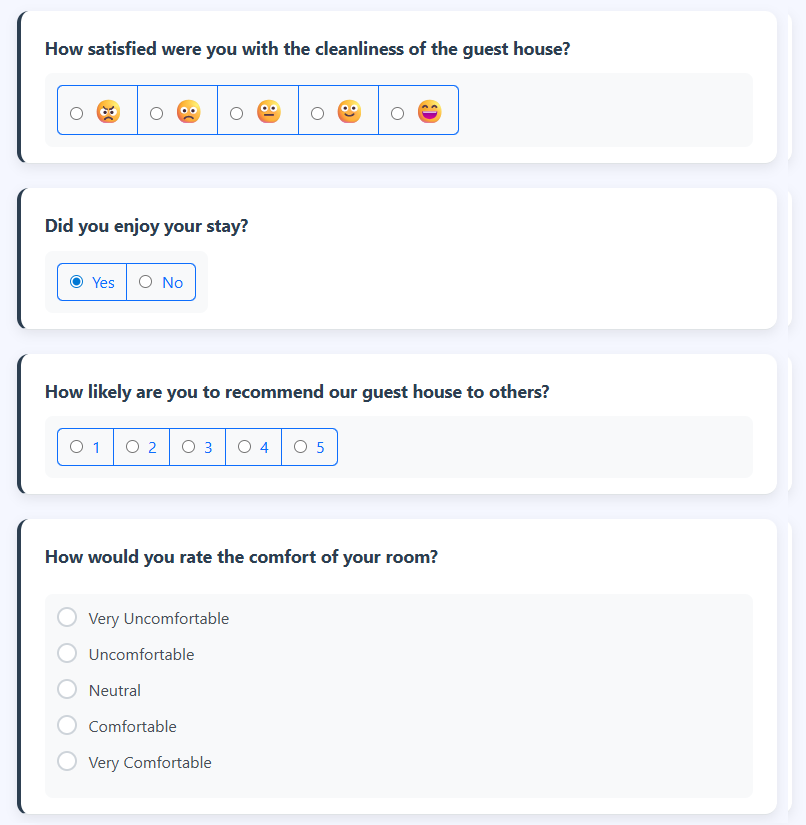
Task: Click the recommendation question heading
Action: [298, 391]
